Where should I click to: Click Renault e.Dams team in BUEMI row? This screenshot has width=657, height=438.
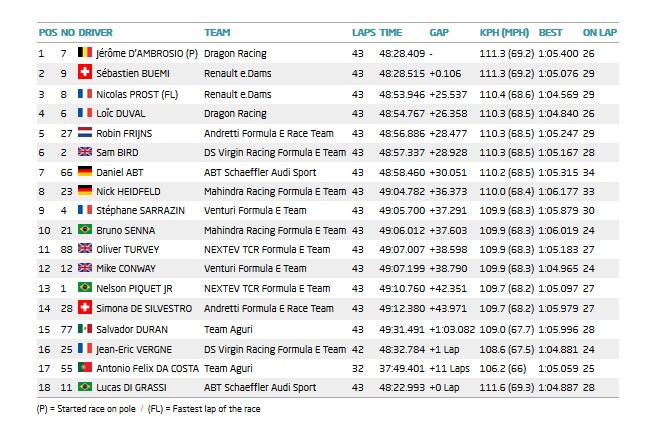coord(238,73)
